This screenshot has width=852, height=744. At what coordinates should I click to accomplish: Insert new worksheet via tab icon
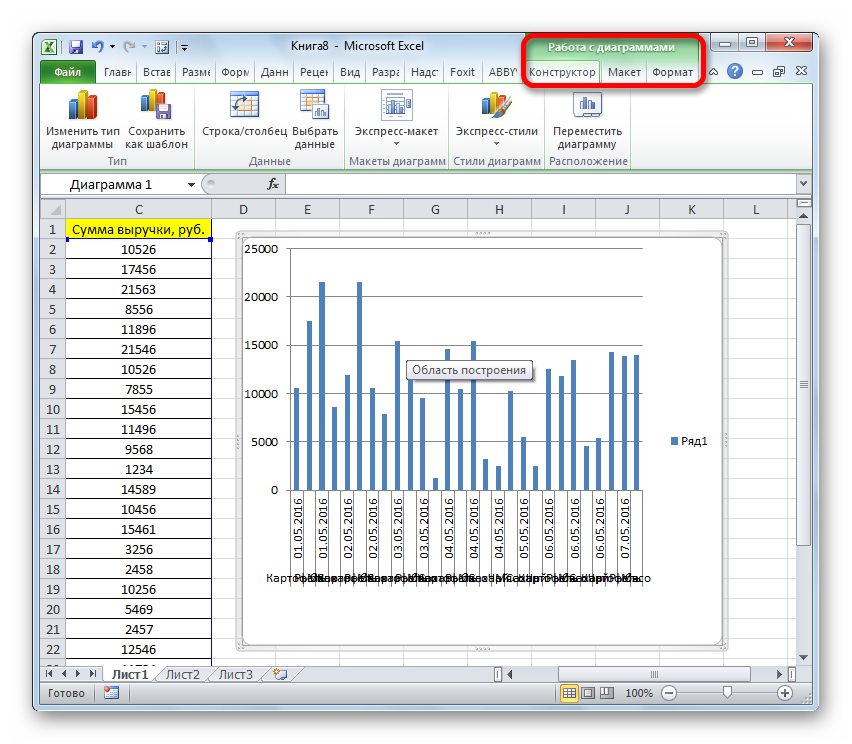click(x=279, y=675)
